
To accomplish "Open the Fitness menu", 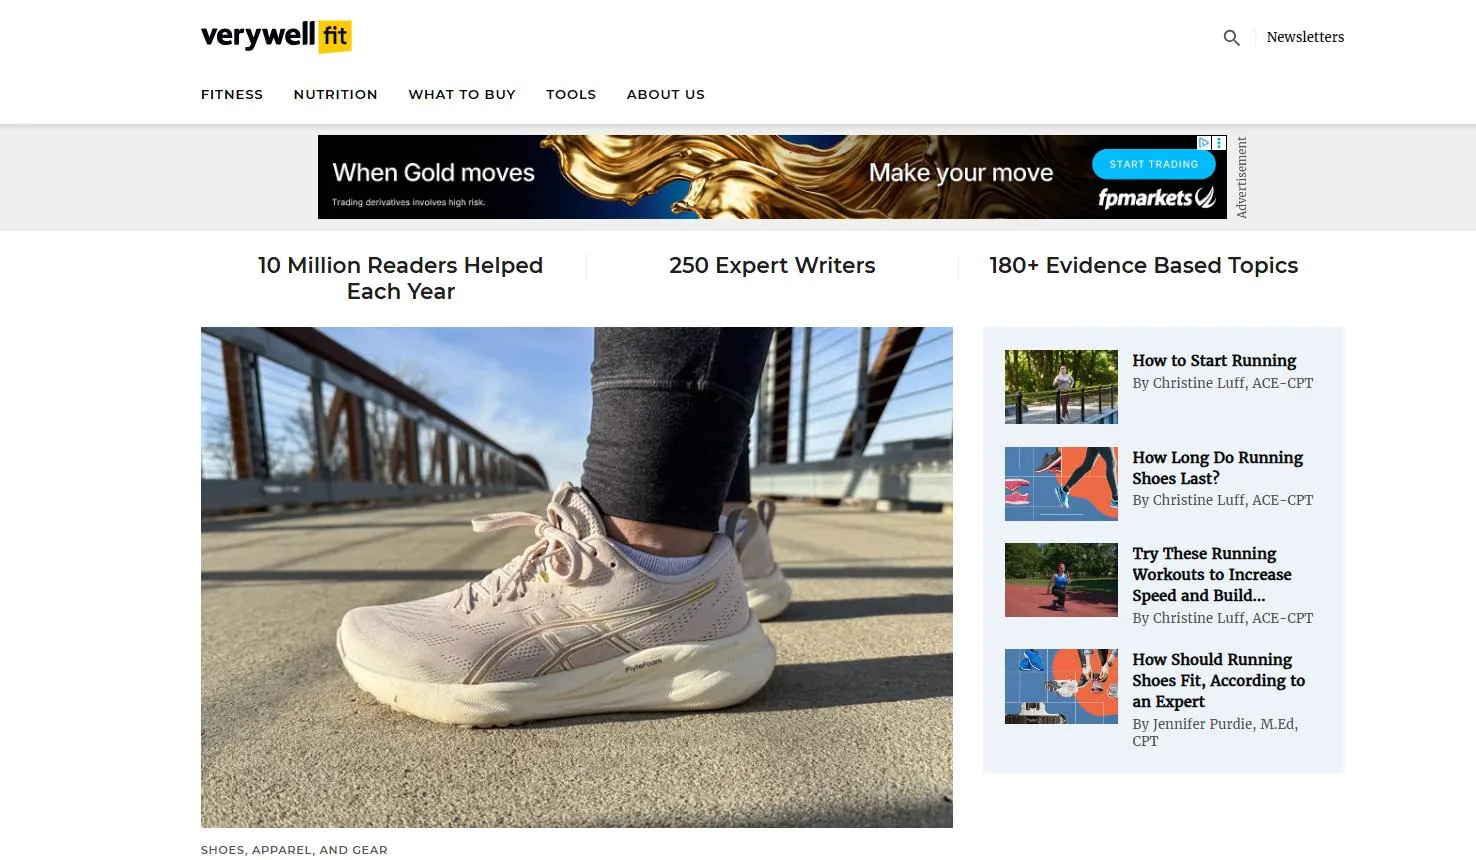I will pos(232,94).
